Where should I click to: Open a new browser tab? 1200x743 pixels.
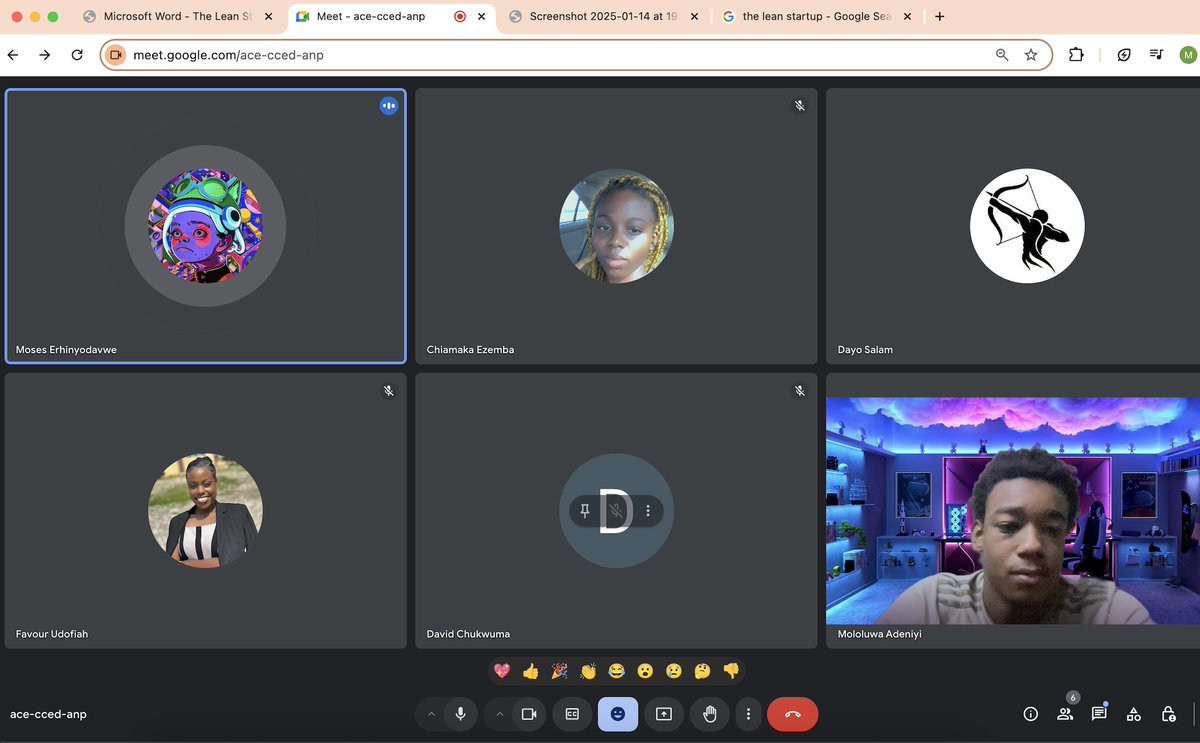click(939, 16)
